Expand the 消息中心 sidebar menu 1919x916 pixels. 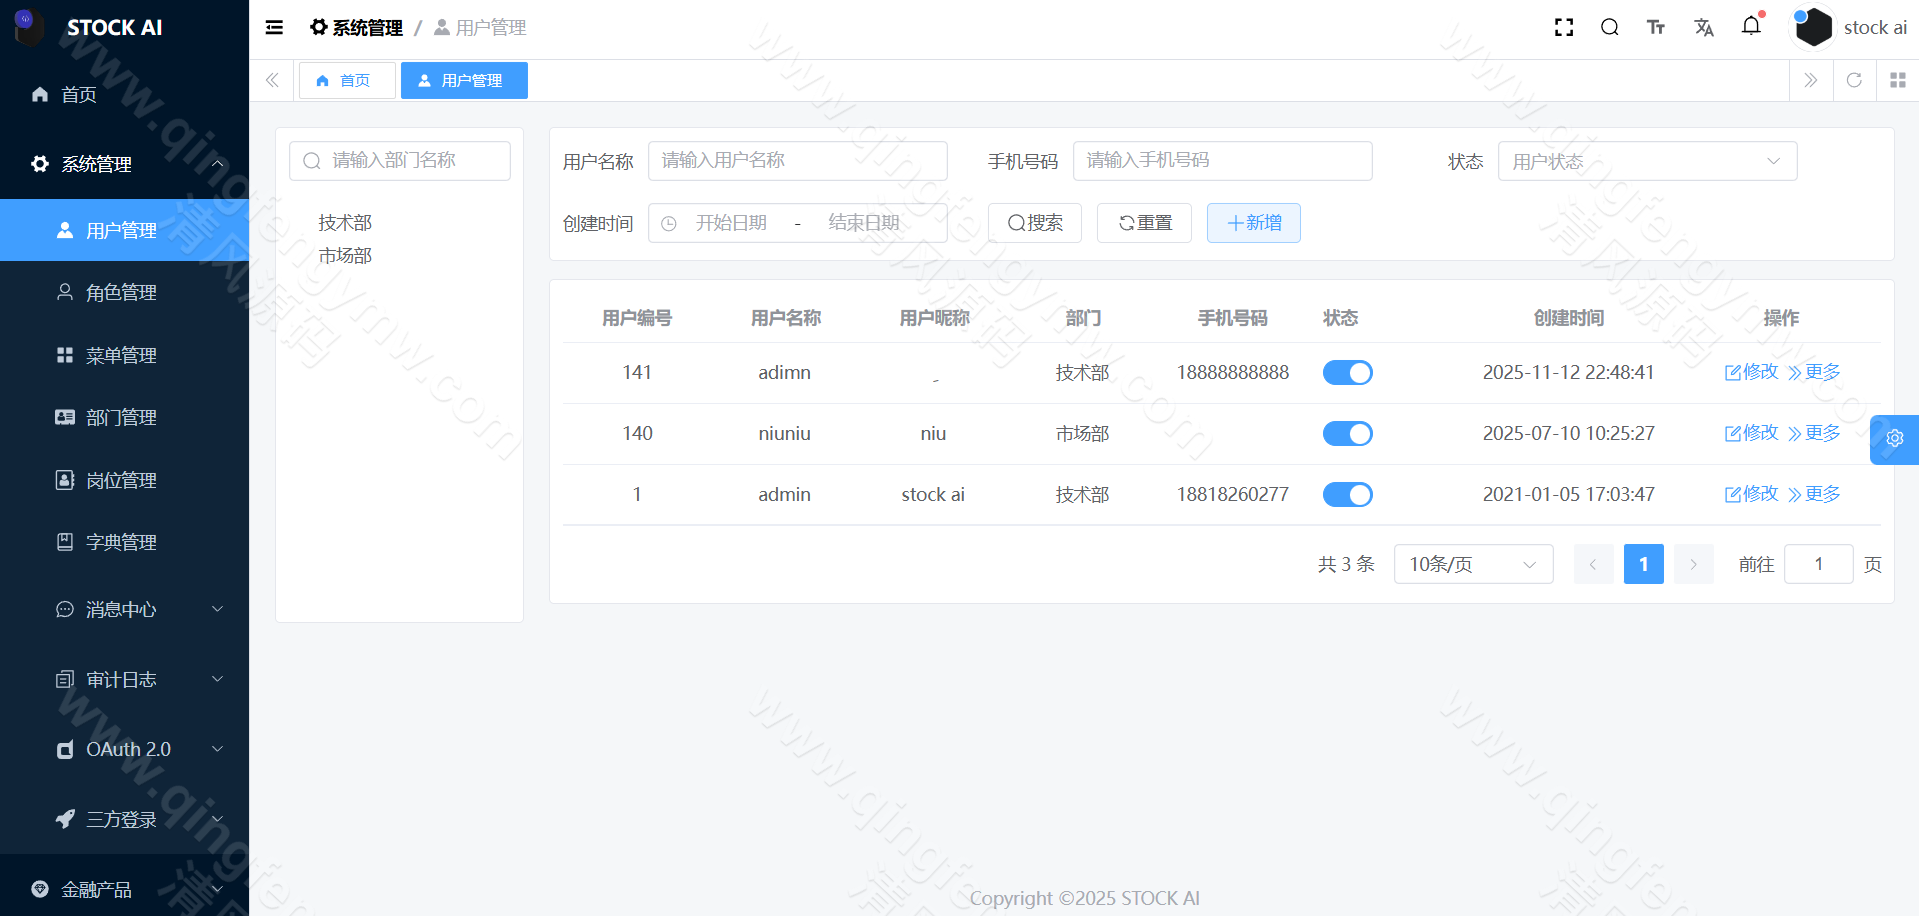[122, 609]
